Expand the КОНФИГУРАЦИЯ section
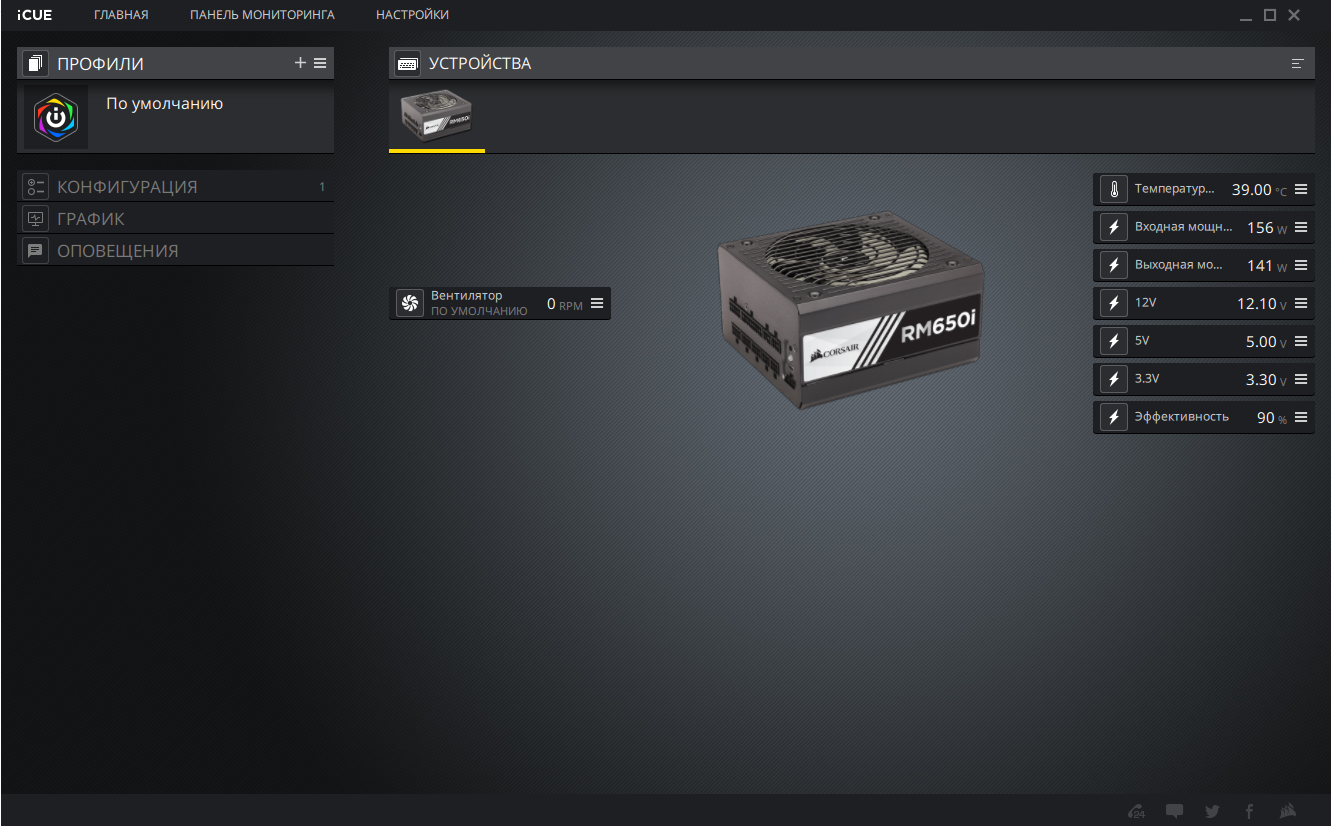This screenshot has height=826, width=1331. (176, 187)
